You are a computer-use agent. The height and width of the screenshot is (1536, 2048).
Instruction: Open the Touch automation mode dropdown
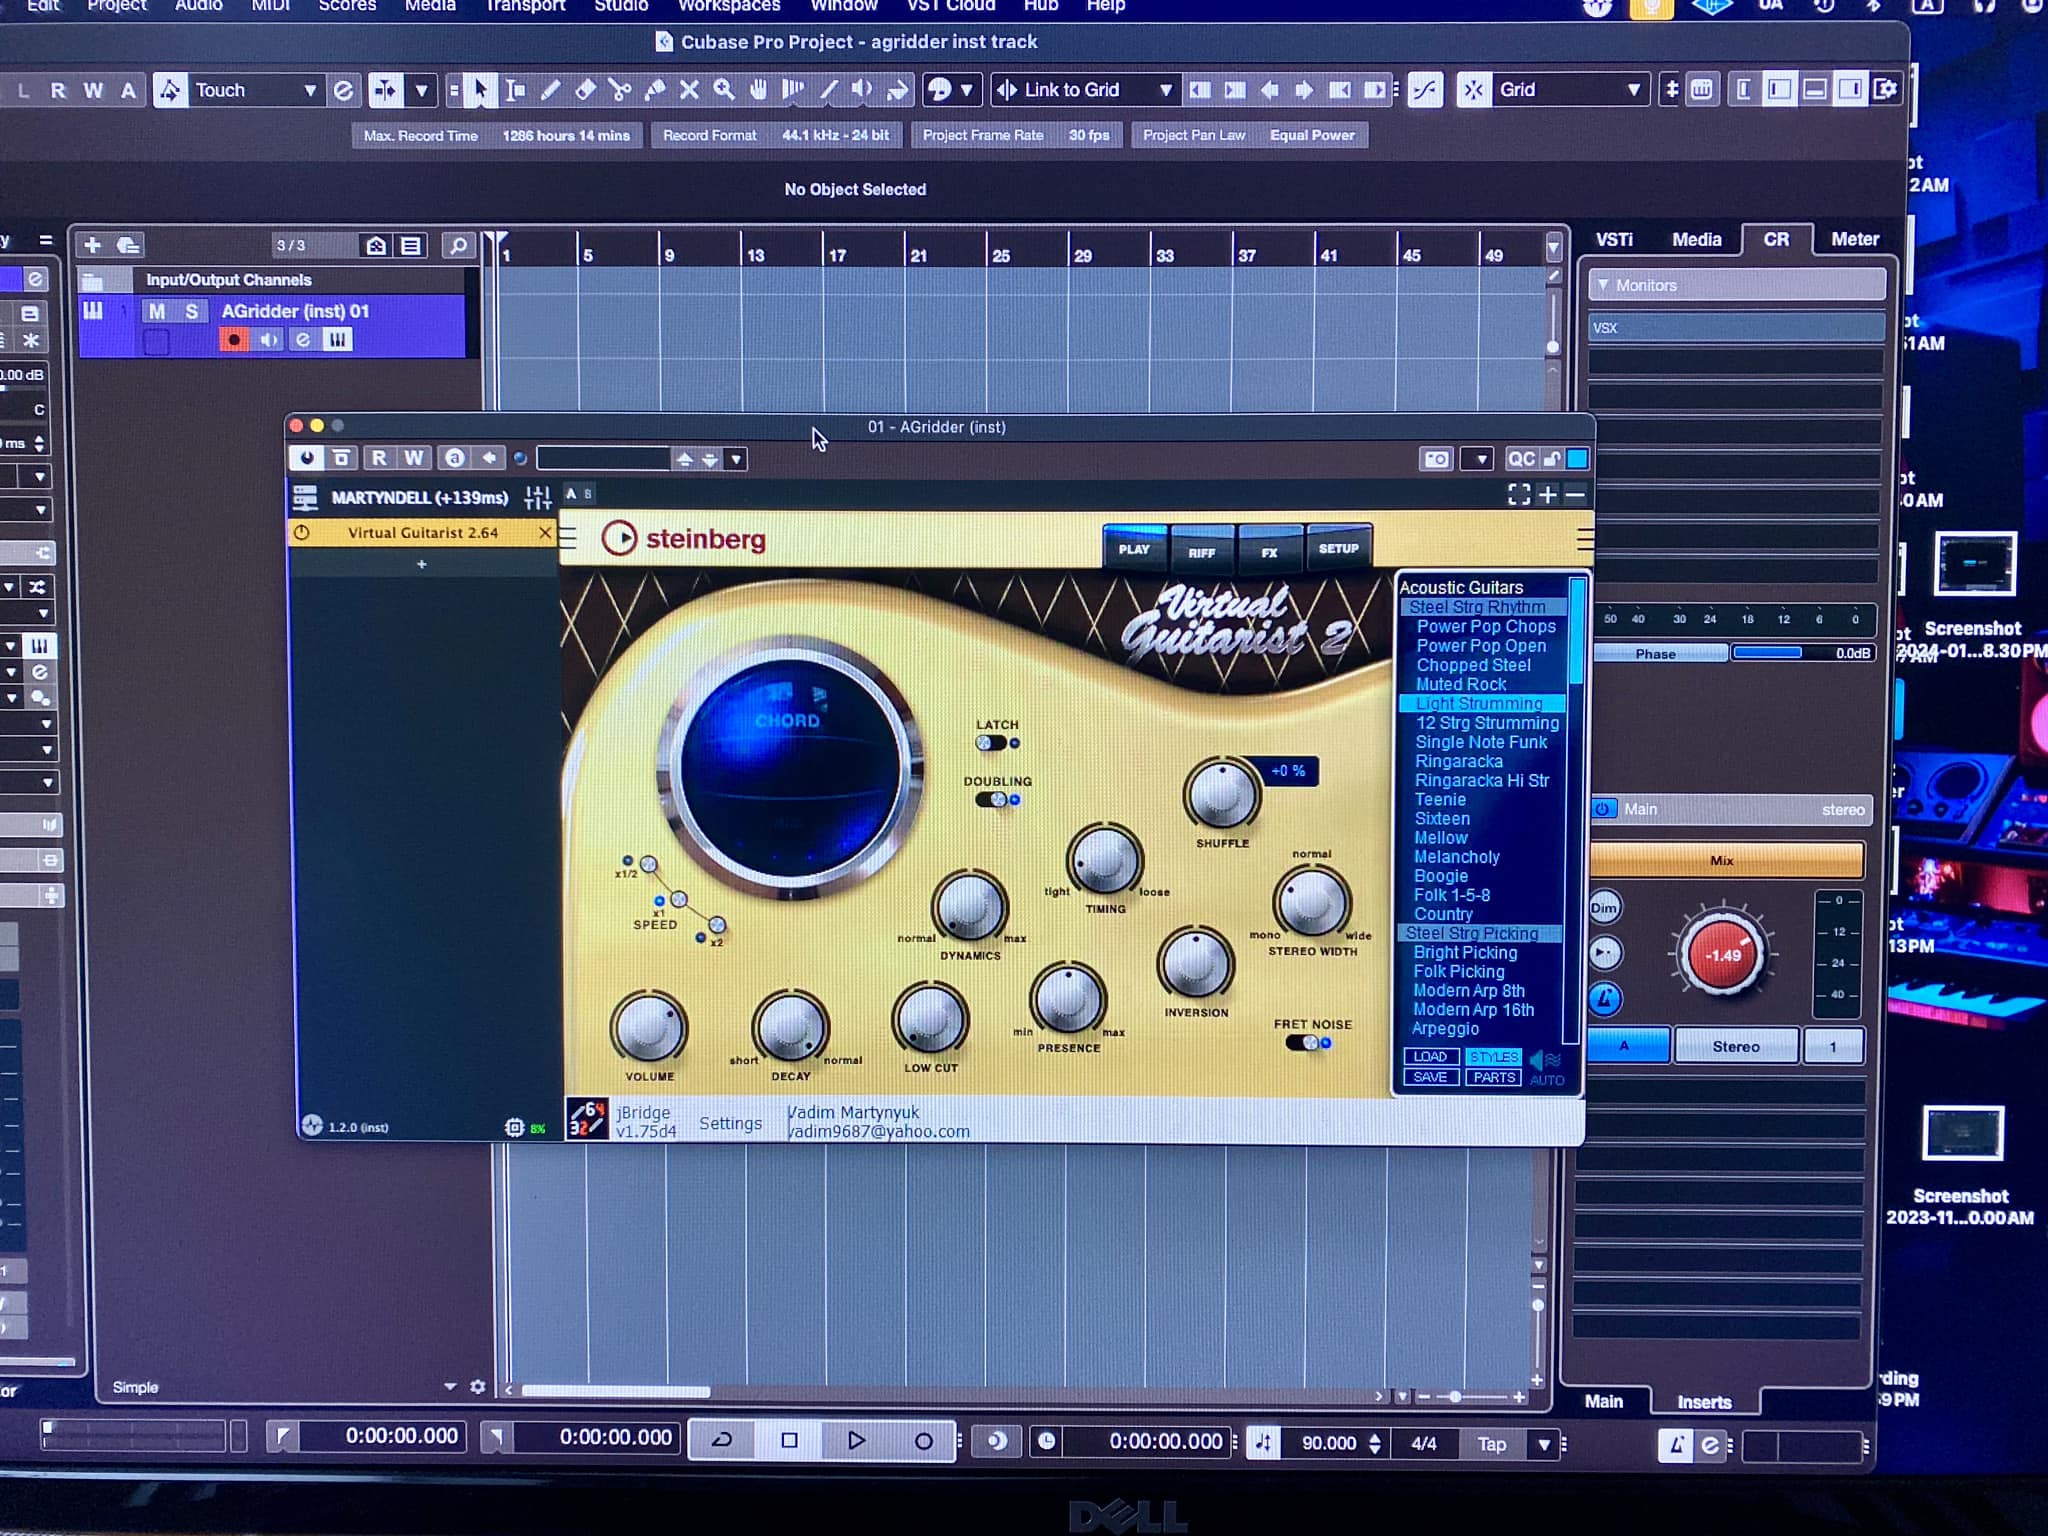[256, 90]
